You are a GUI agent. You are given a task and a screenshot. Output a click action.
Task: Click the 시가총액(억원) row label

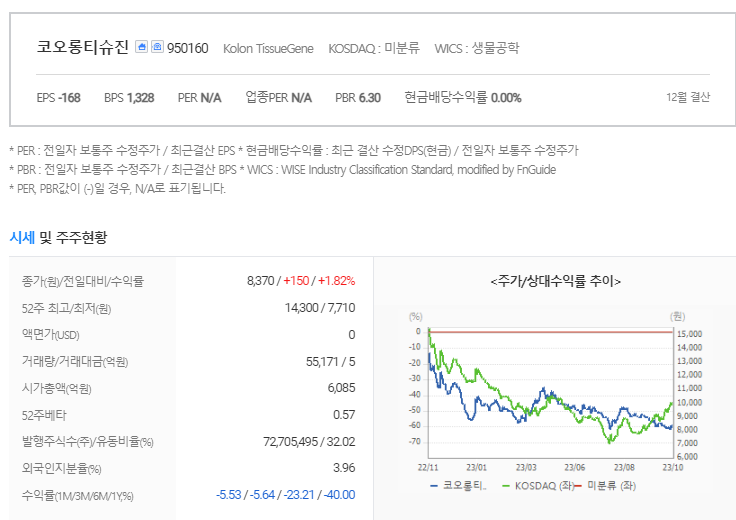click(57, 389)
